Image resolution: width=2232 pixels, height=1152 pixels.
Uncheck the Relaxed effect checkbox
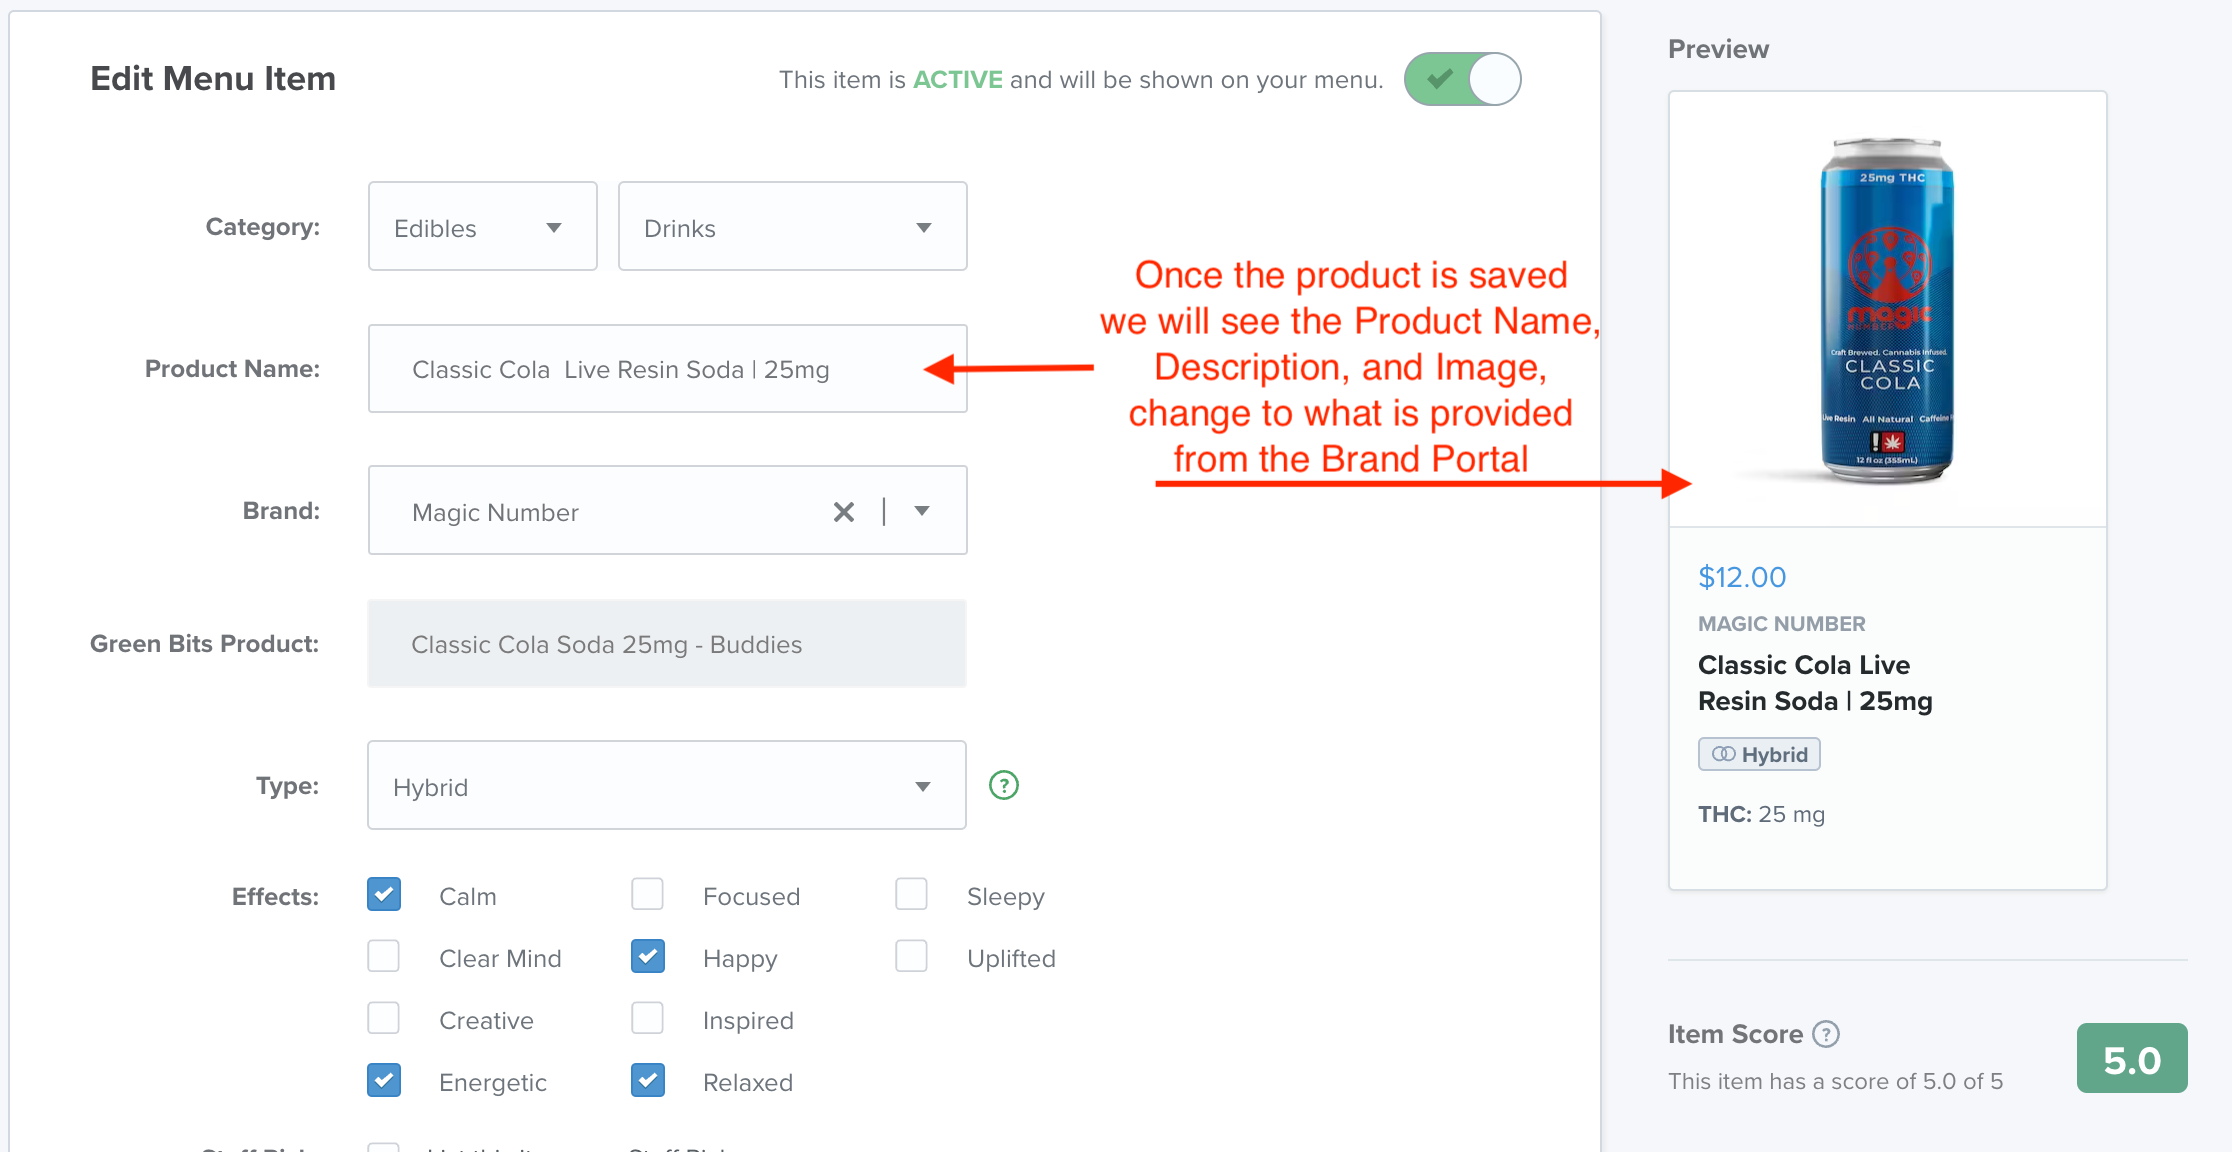pyautogui.click(x=648, y=1080)
